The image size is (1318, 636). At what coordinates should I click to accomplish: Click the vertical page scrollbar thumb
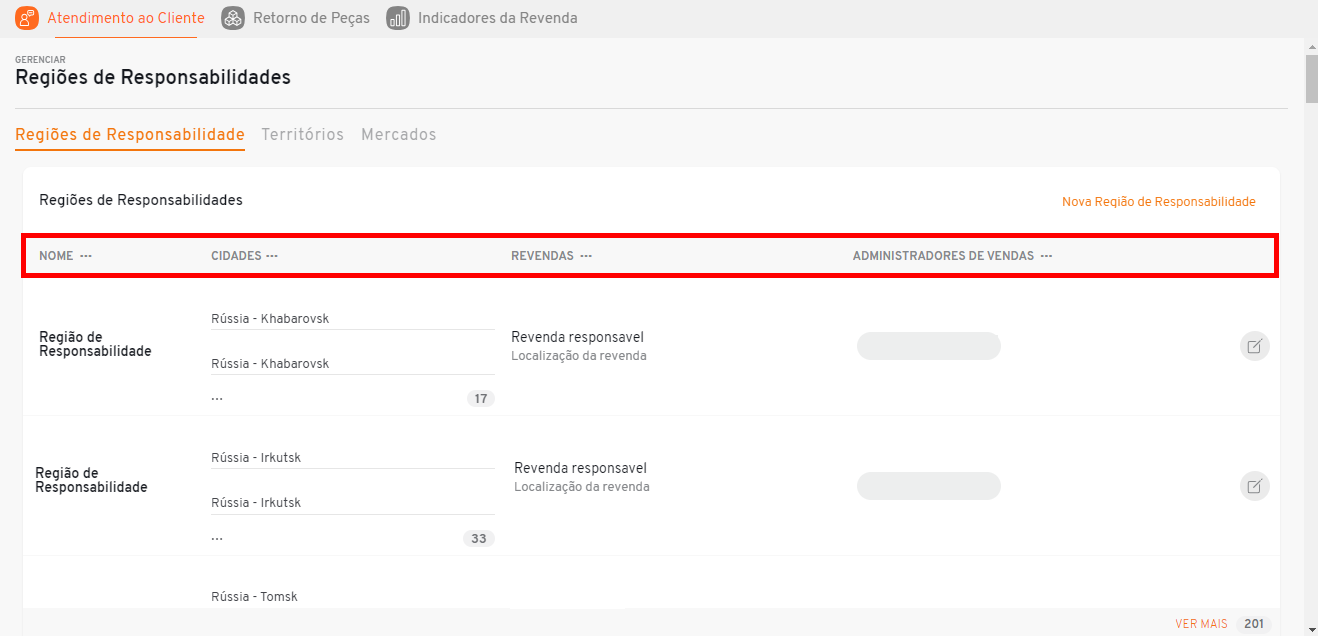click(1311, 80)
